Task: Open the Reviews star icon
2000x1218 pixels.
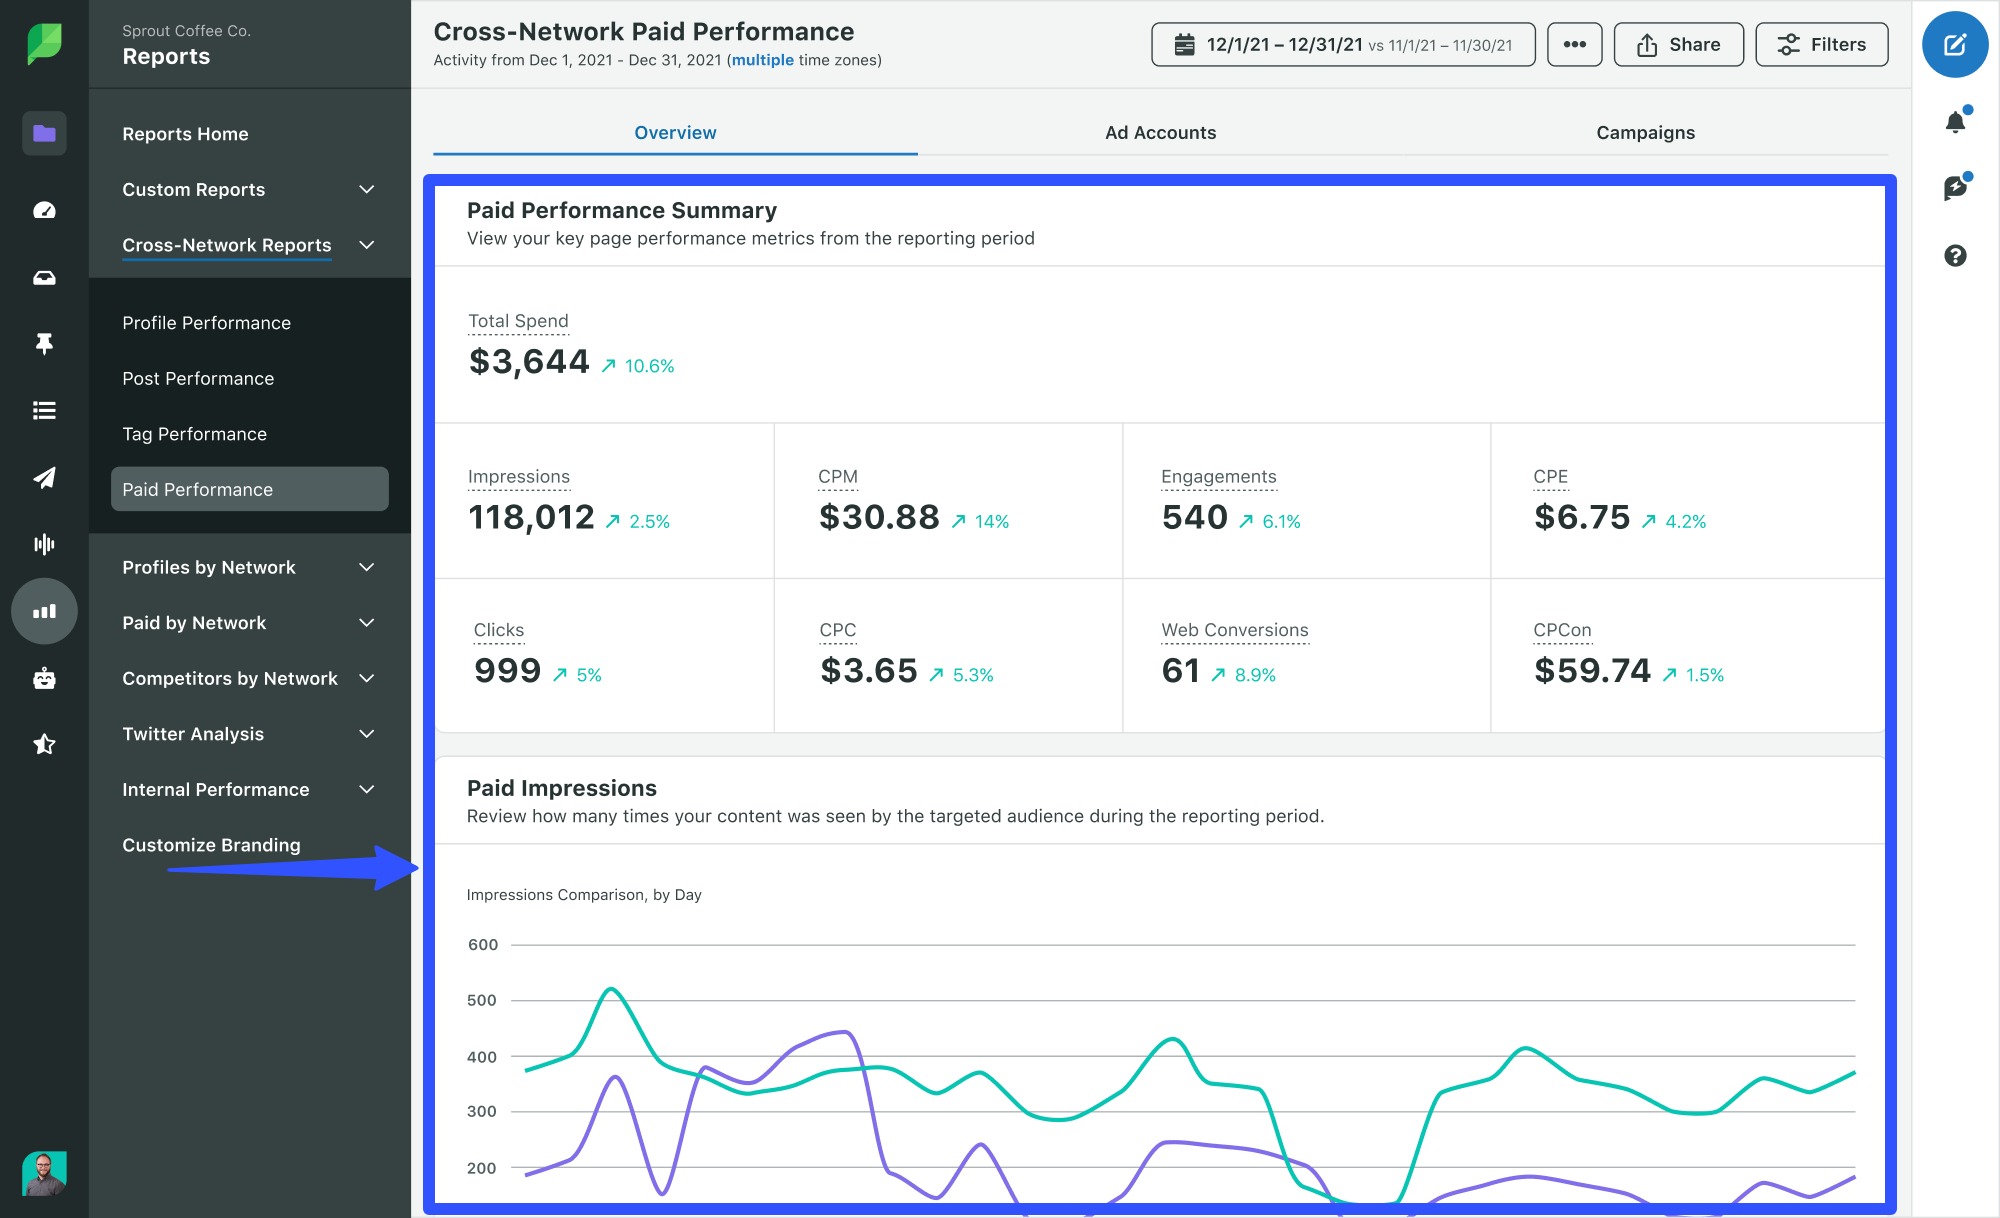Action: pos(44,744)
